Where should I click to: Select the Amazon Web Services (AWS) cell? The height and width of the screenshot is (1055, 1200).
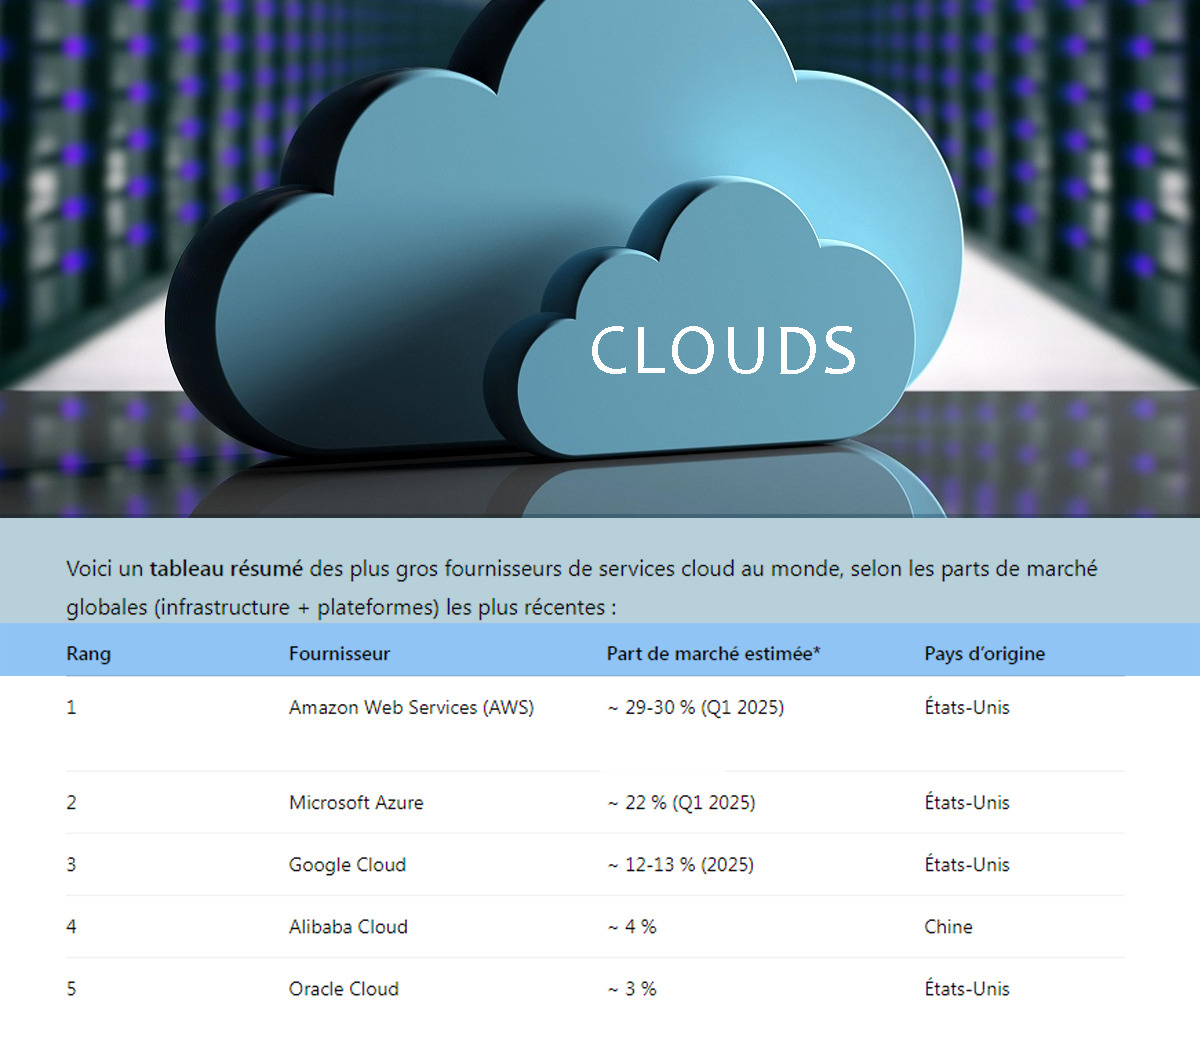[x=411, y=708]
